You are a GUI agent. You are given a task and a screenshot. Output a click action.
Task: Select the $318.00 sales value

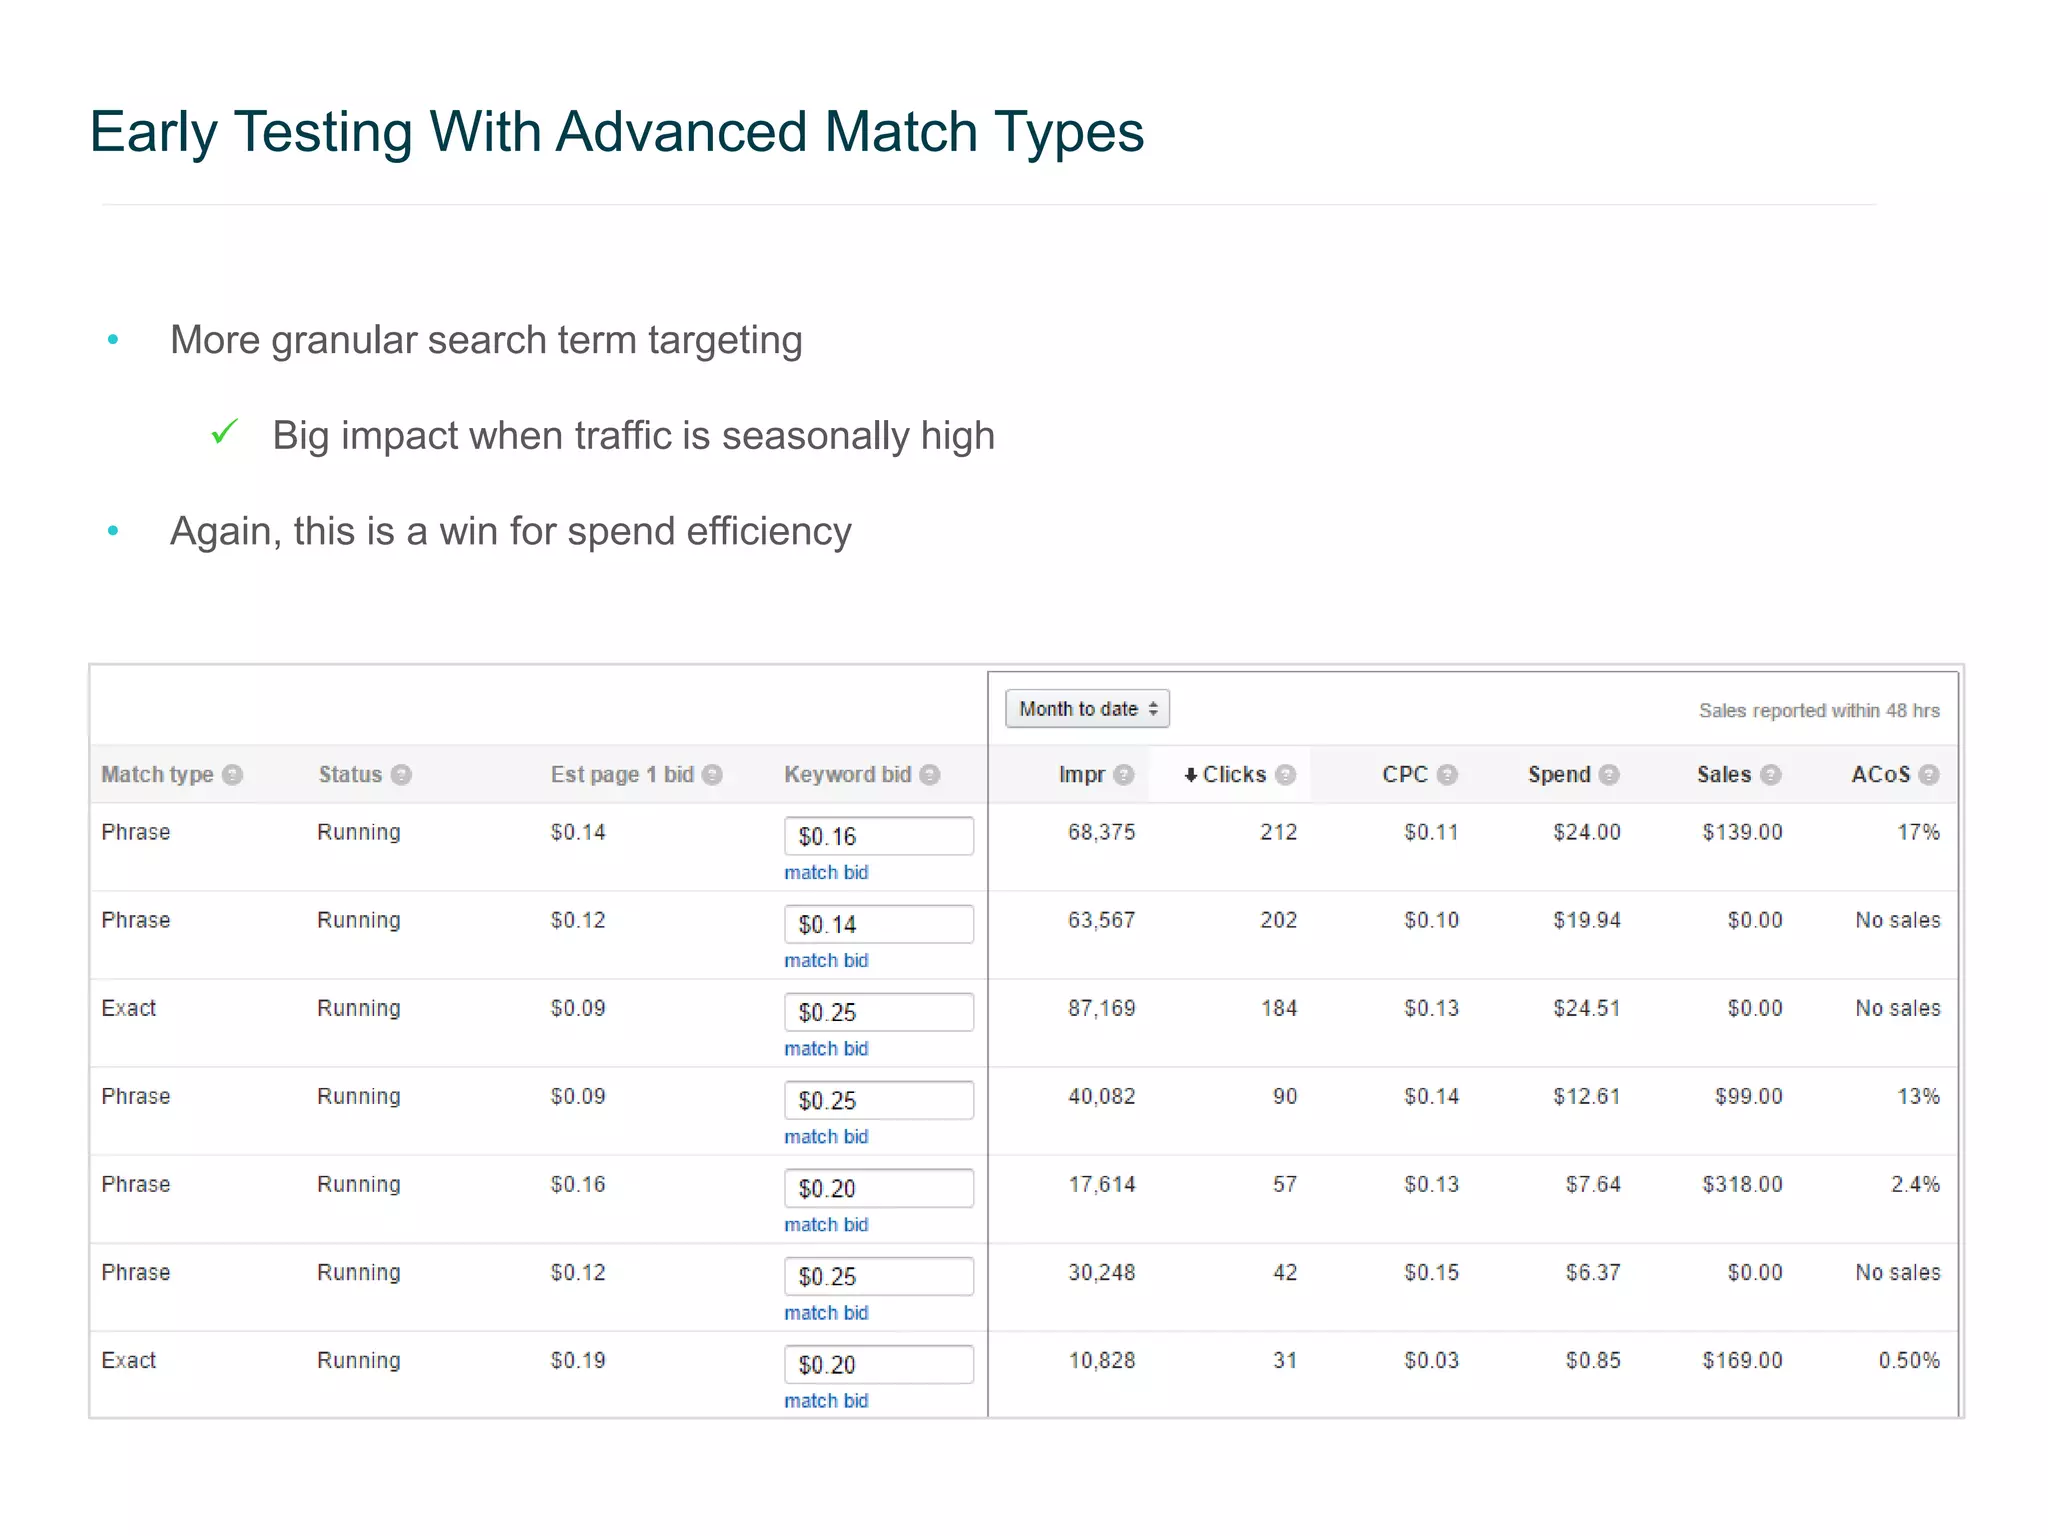point(1742,1184)
